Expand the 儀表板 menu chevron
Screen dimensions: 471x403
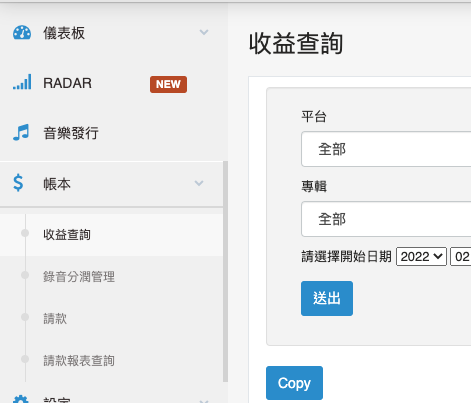pyautogui.click(x=204, y=32)
